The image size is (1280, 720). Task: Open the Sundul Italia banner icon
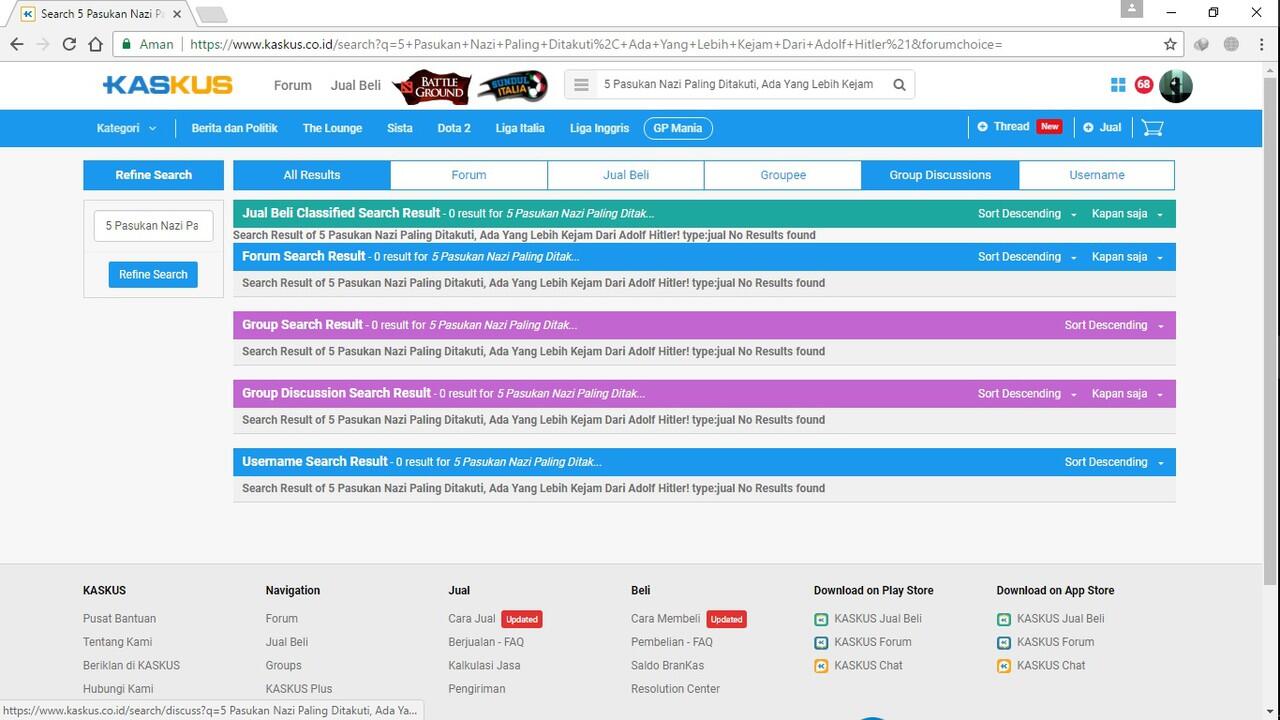(x=512, y=86)
